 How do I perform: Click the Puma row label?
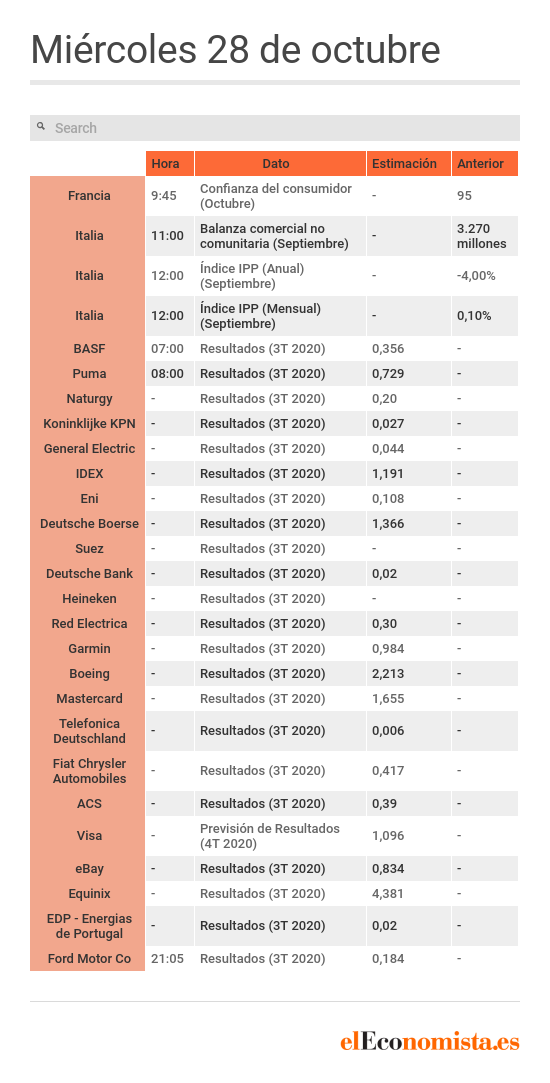(x=88, y=374)
